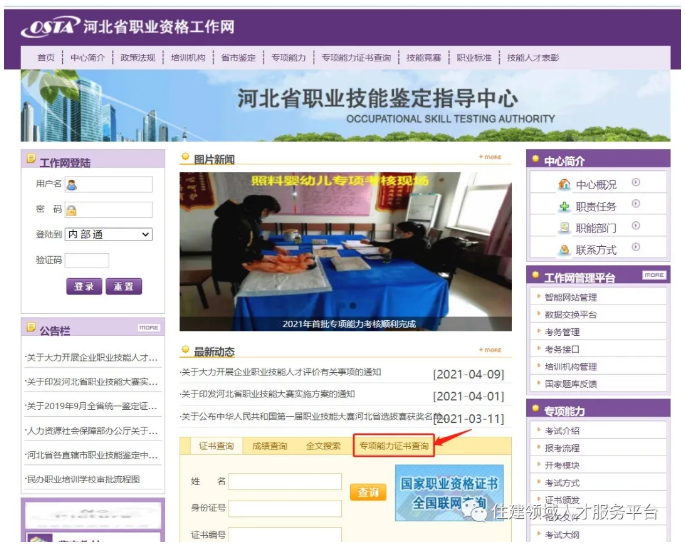The height and width of the screenshot is (557, 685).
Task: Open 培训机构 navigation item
Action: [x=188, y=58]
